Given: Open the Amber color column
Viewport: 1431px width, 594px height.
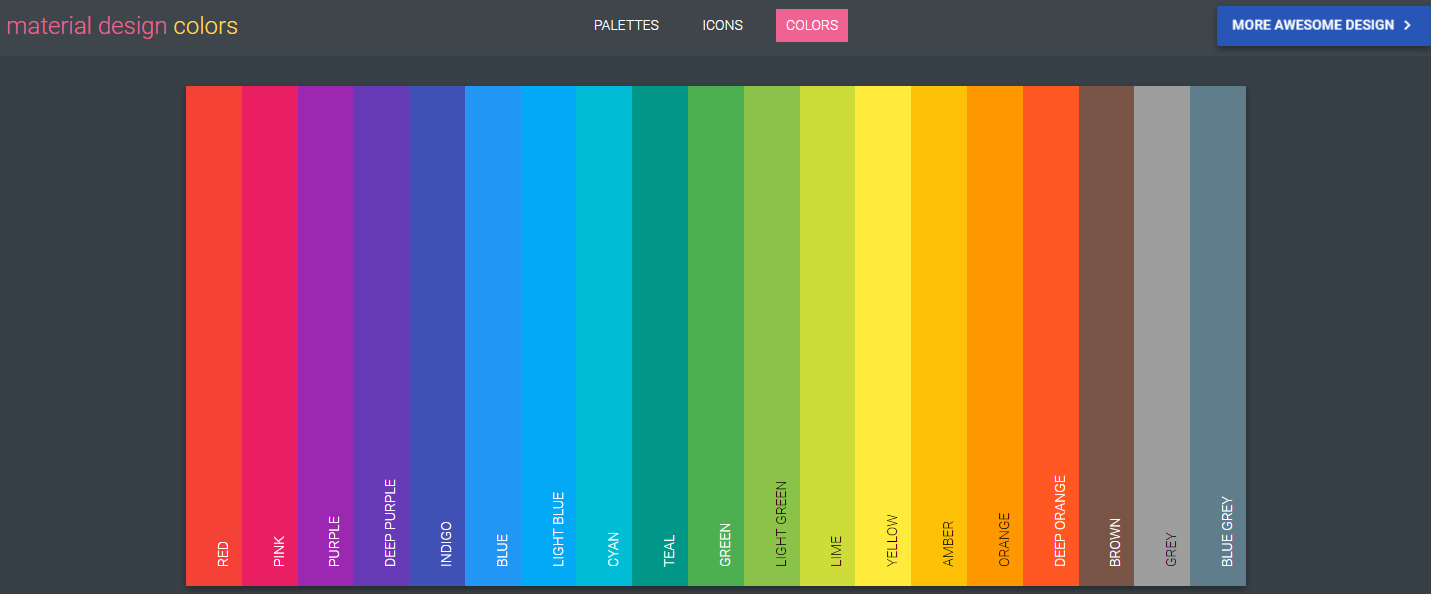Looking at the screenshot, I should [x=940, y=336].
